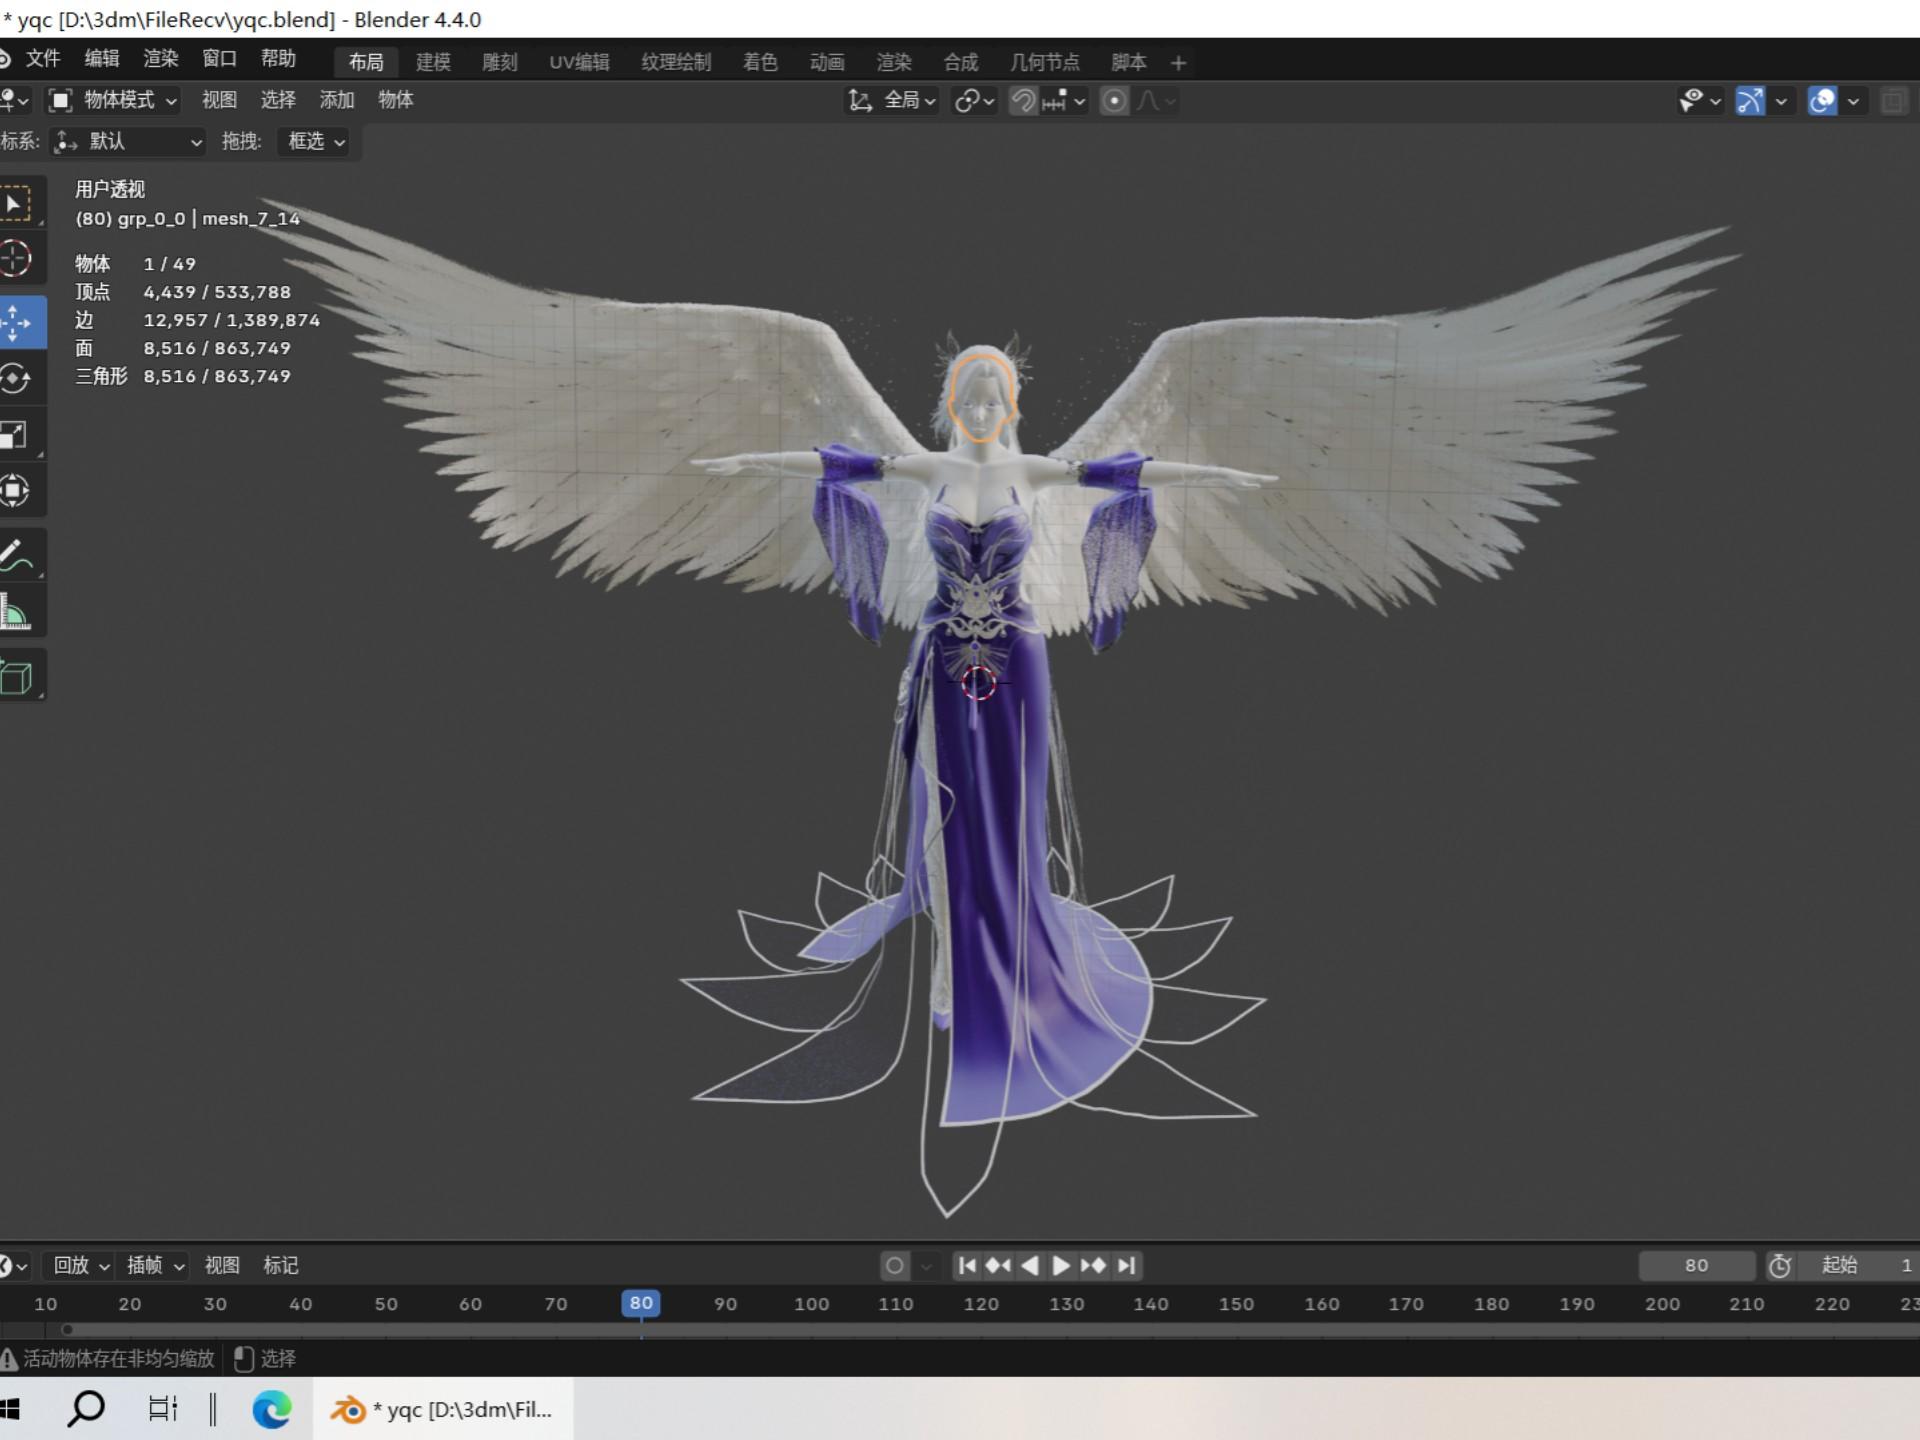Select the Measure tool
Image resolution: width=1920 pixels, height=1440 pixels.
[x=16, y=612]
